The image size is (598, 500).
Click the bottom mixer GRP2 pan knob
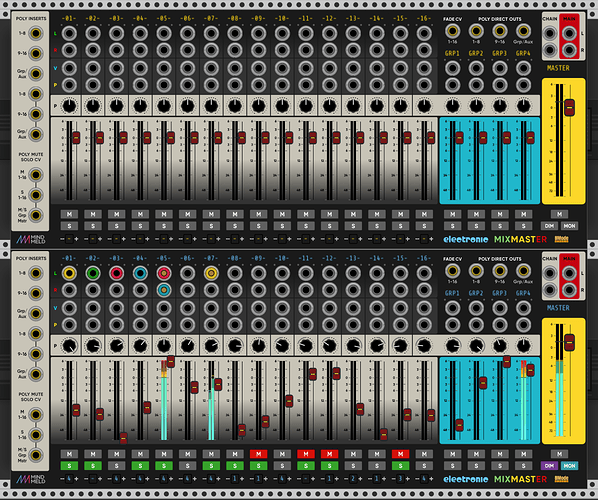(476, 346)
